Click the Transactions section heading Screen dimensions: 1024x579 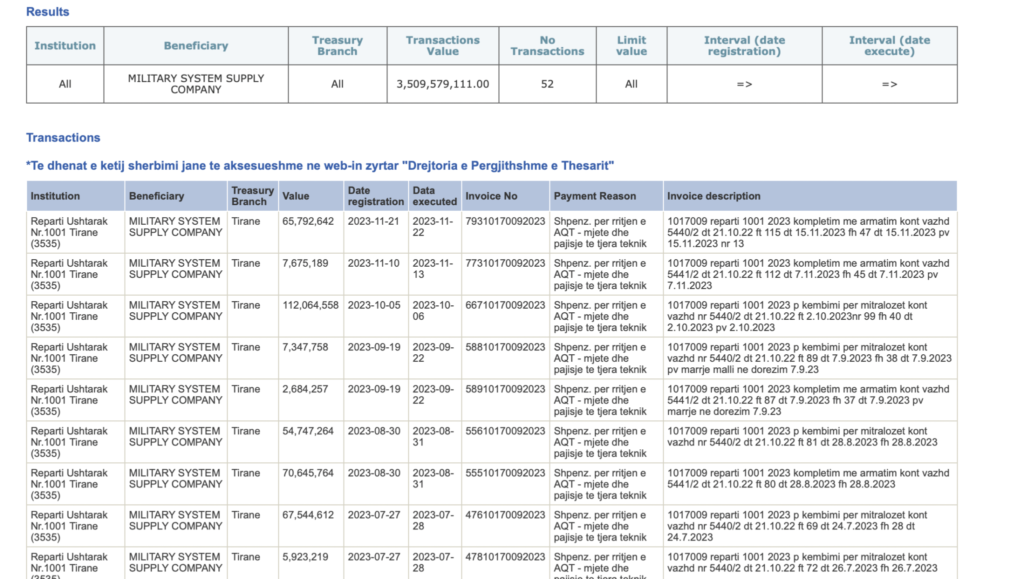pos(63,138)
